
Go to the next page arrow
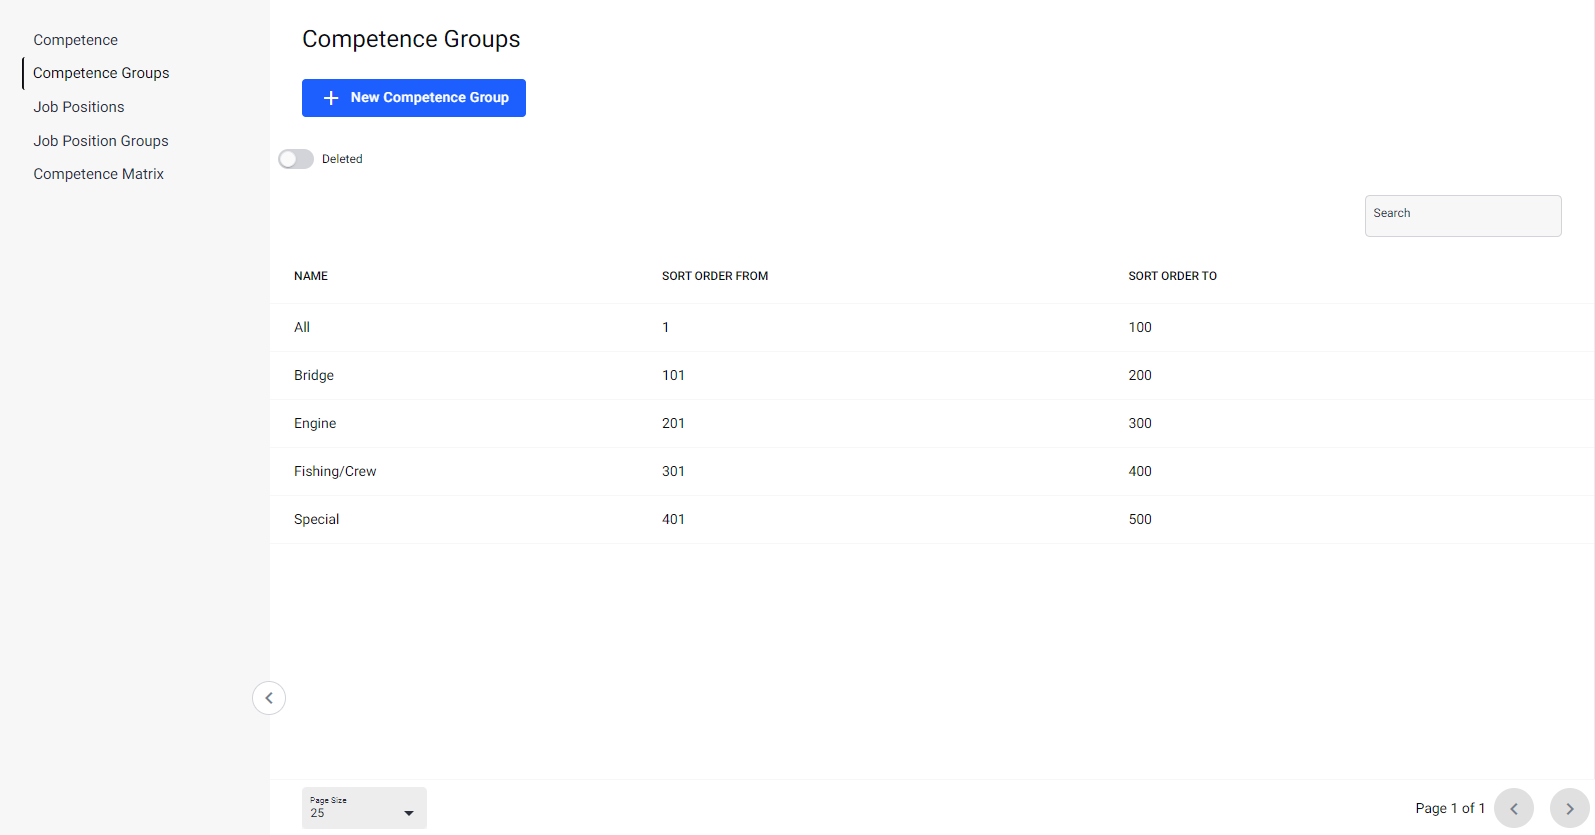coord(1569,808)
